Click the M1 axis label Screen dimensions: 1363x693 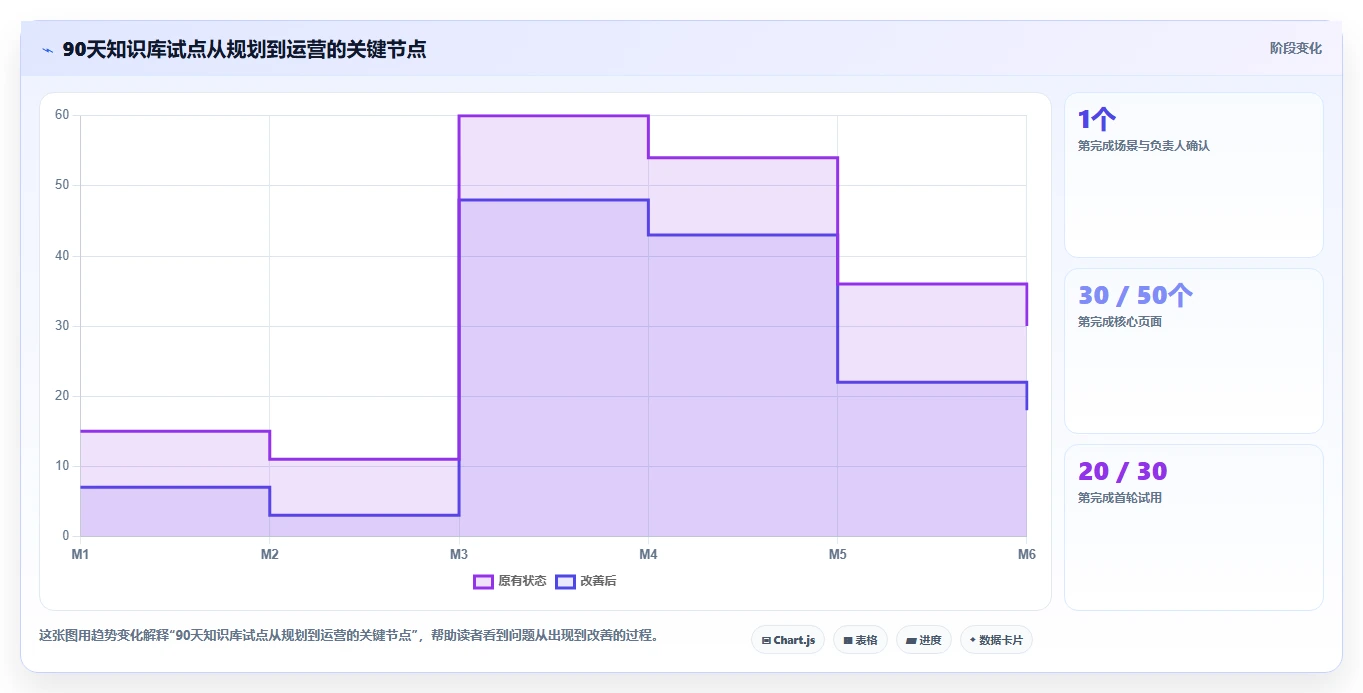click(x=80, y=554)
